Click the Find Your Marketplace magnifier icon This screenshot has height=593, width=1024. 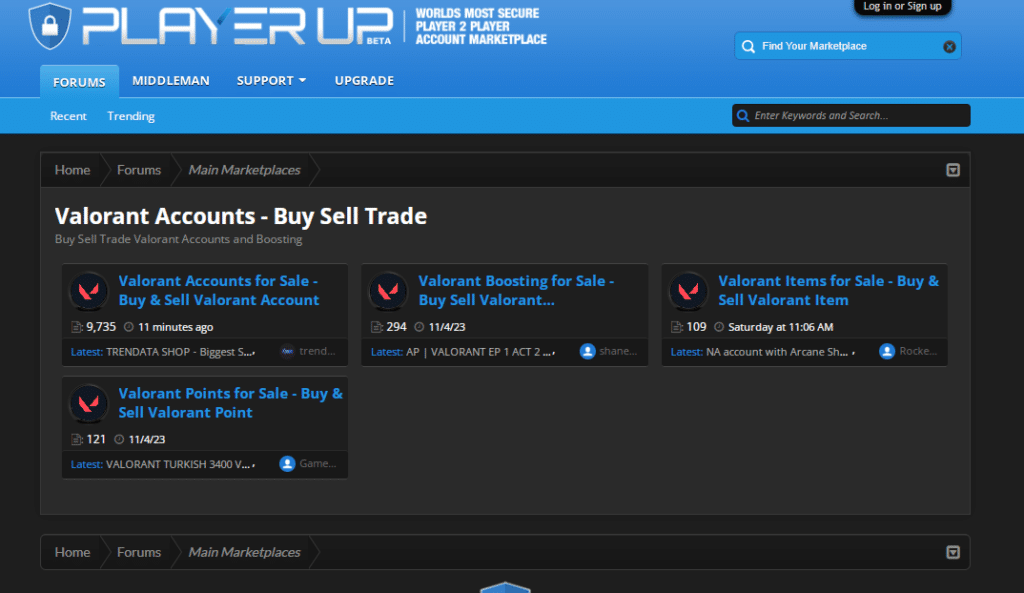pos(748,46)
